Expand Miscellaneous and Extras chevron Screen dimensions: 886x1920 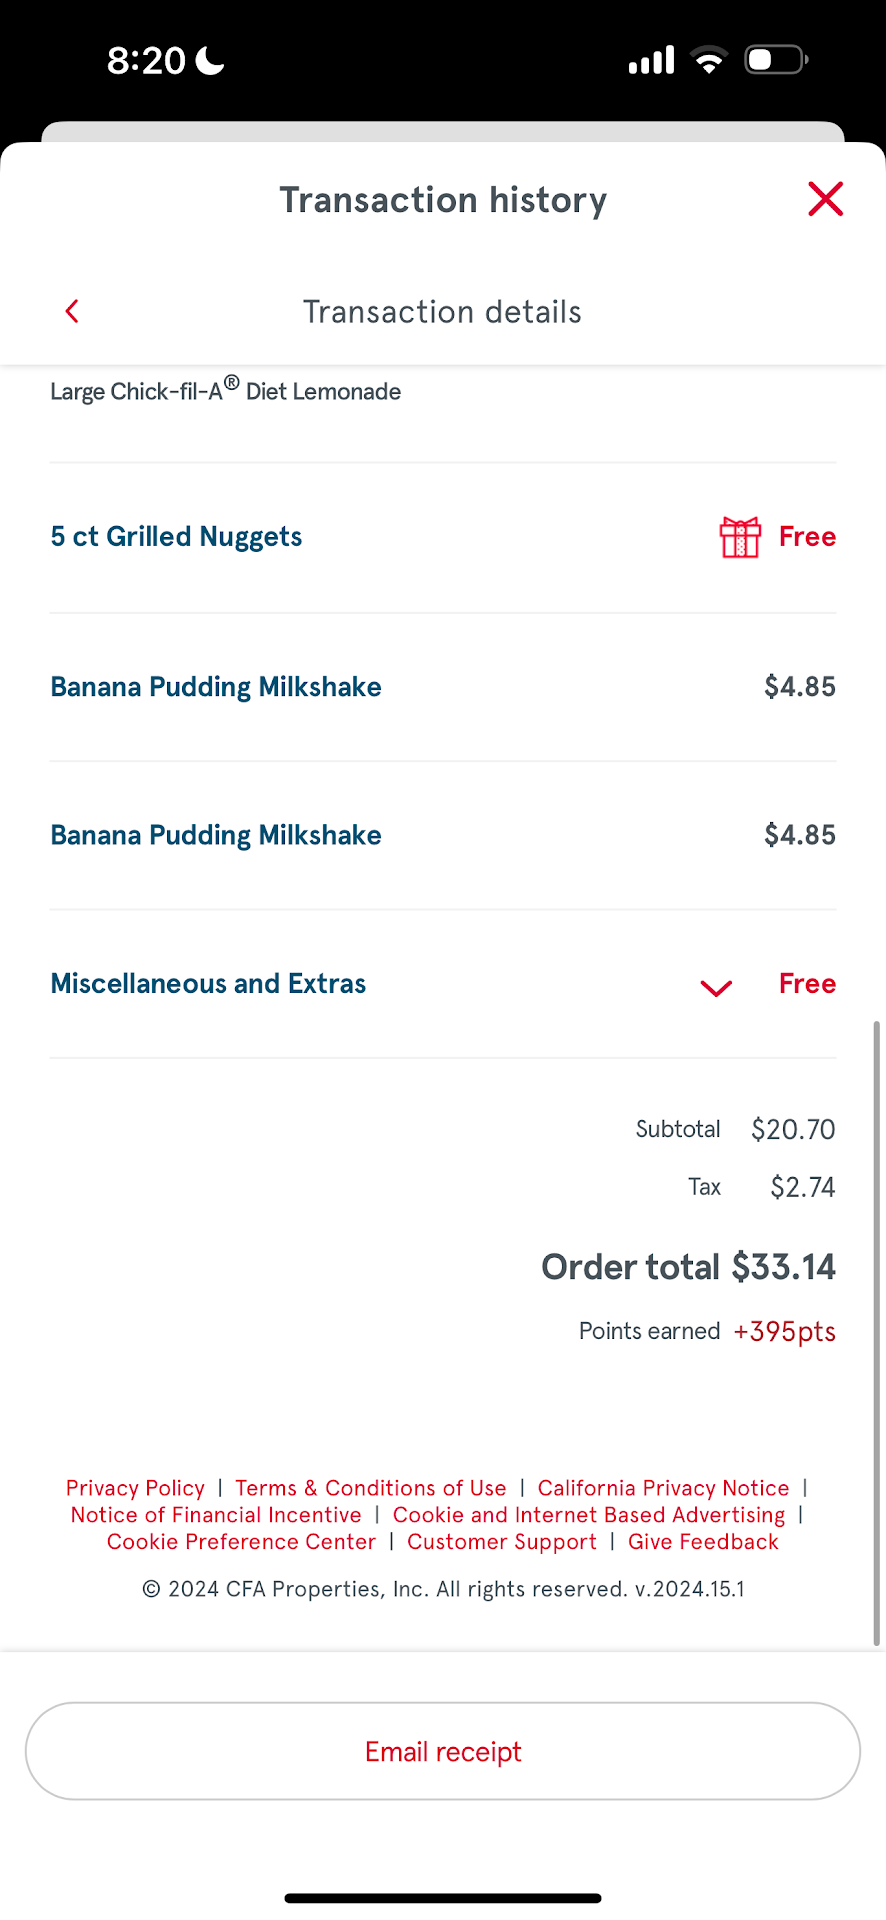(x=716, y=988)
